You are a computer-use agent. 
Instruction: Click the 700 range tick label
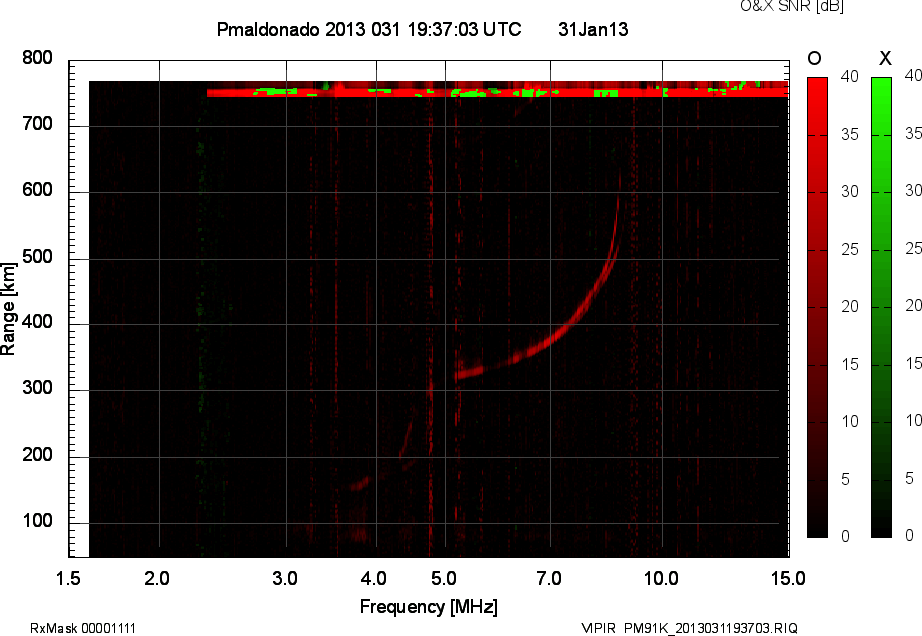click(37, 123)
